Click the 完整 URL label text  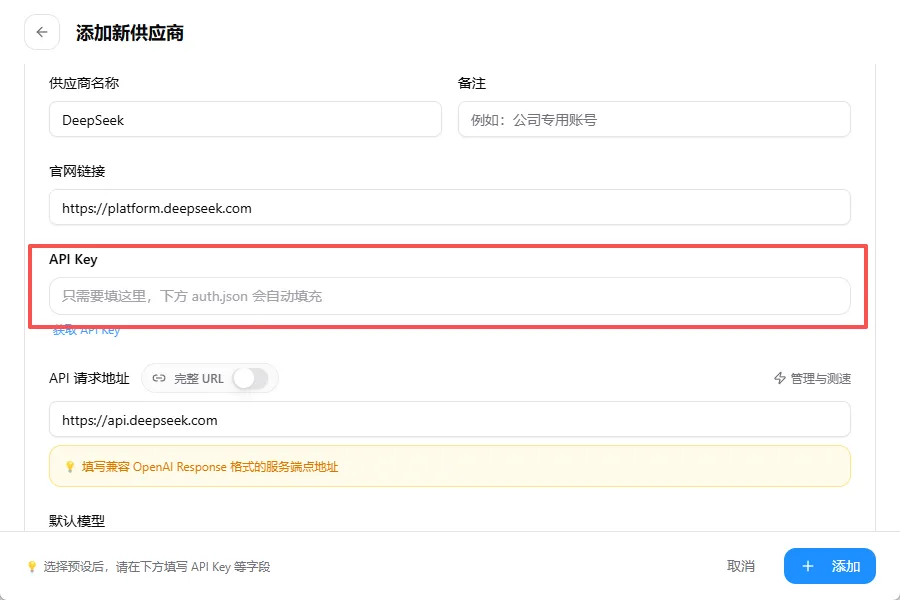click(x=199, y=379)
